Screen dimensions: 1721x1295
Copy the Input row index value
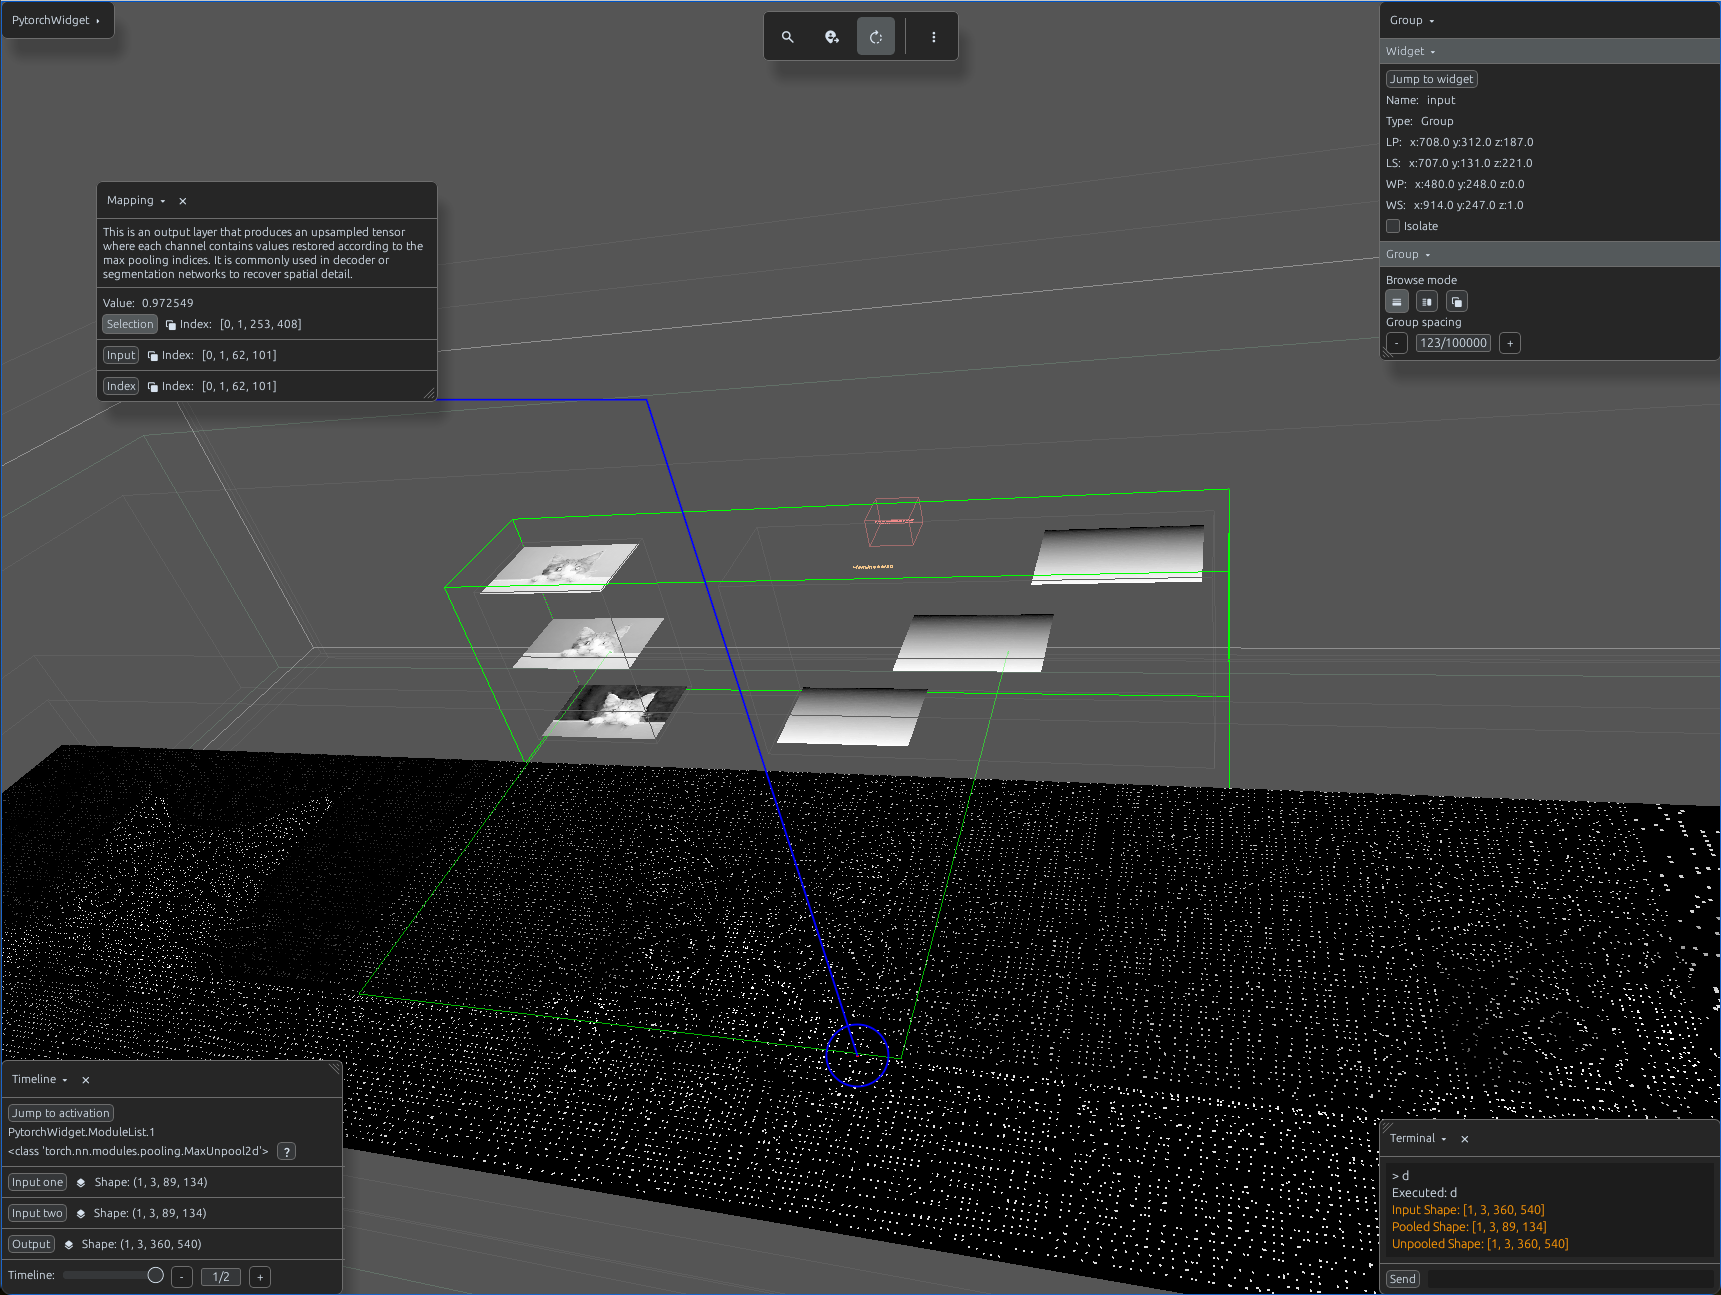pos(153,356)
